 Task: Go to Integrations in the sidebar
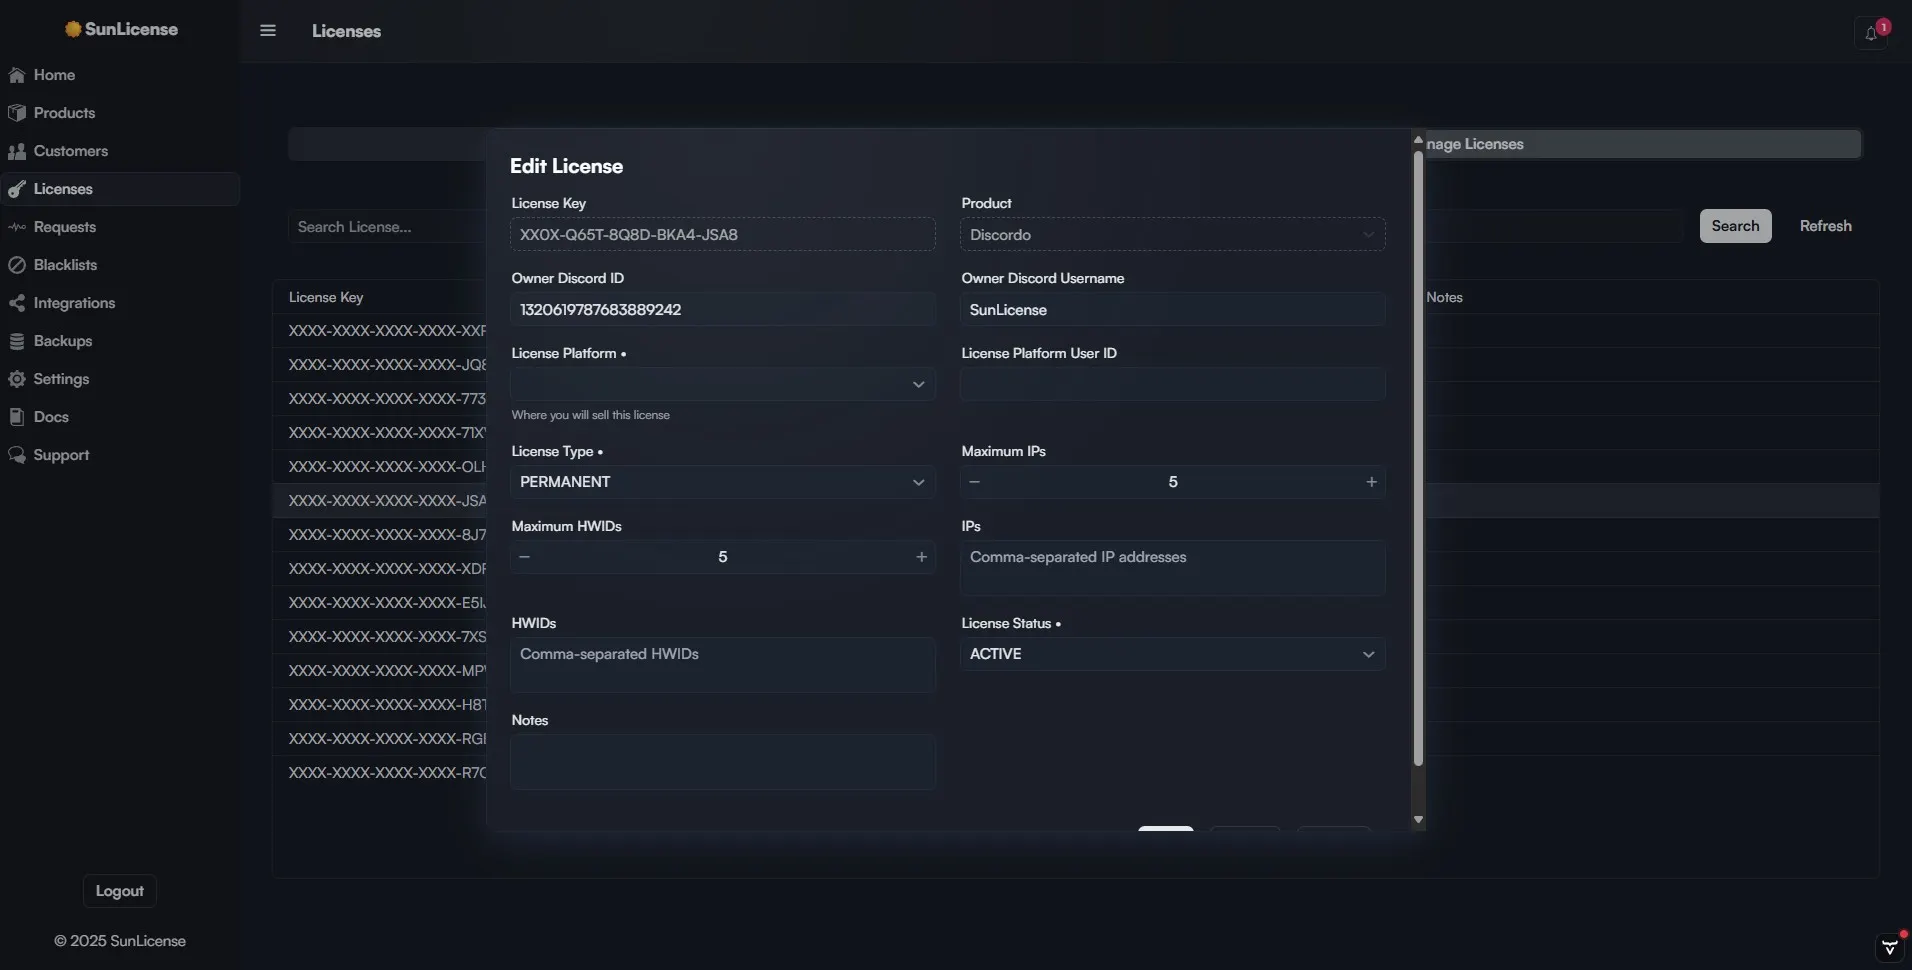[x=74, y=303]
